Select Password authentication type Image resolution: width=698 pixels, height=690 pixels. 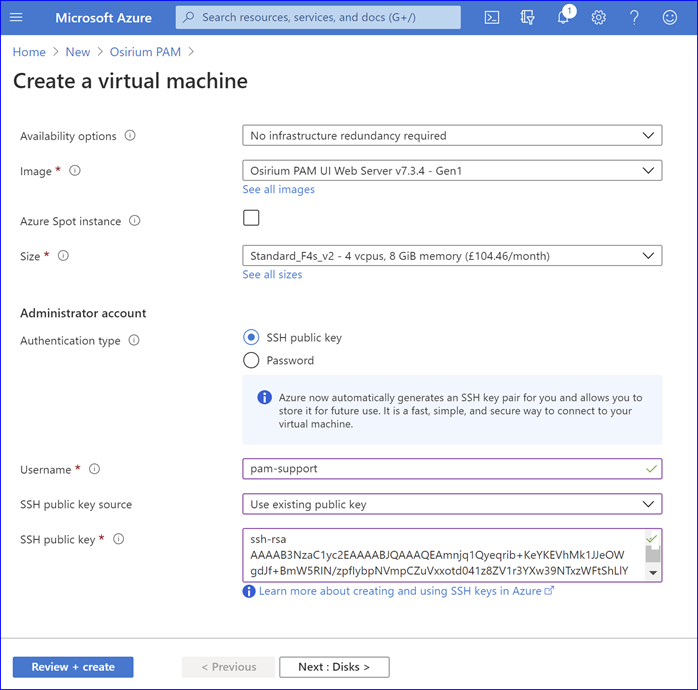tap(251, 360)
